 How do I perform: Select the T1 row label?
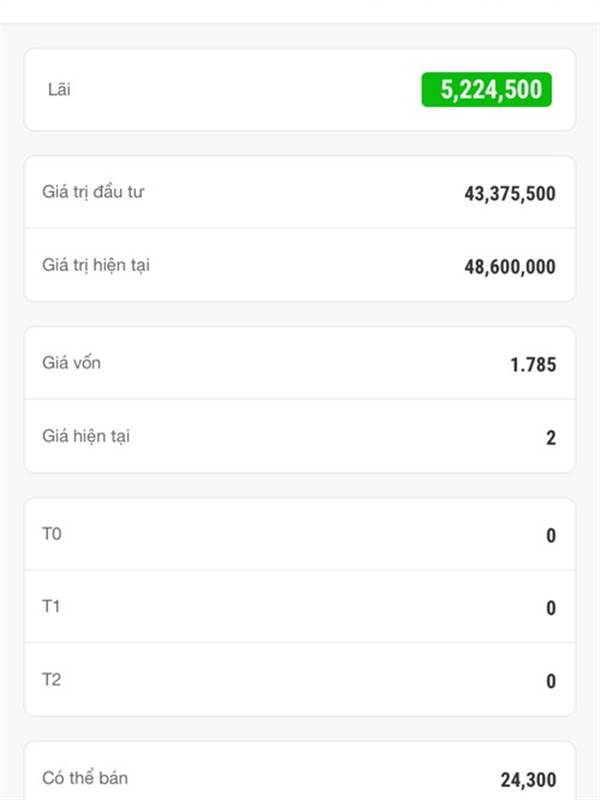pos(51,606)
